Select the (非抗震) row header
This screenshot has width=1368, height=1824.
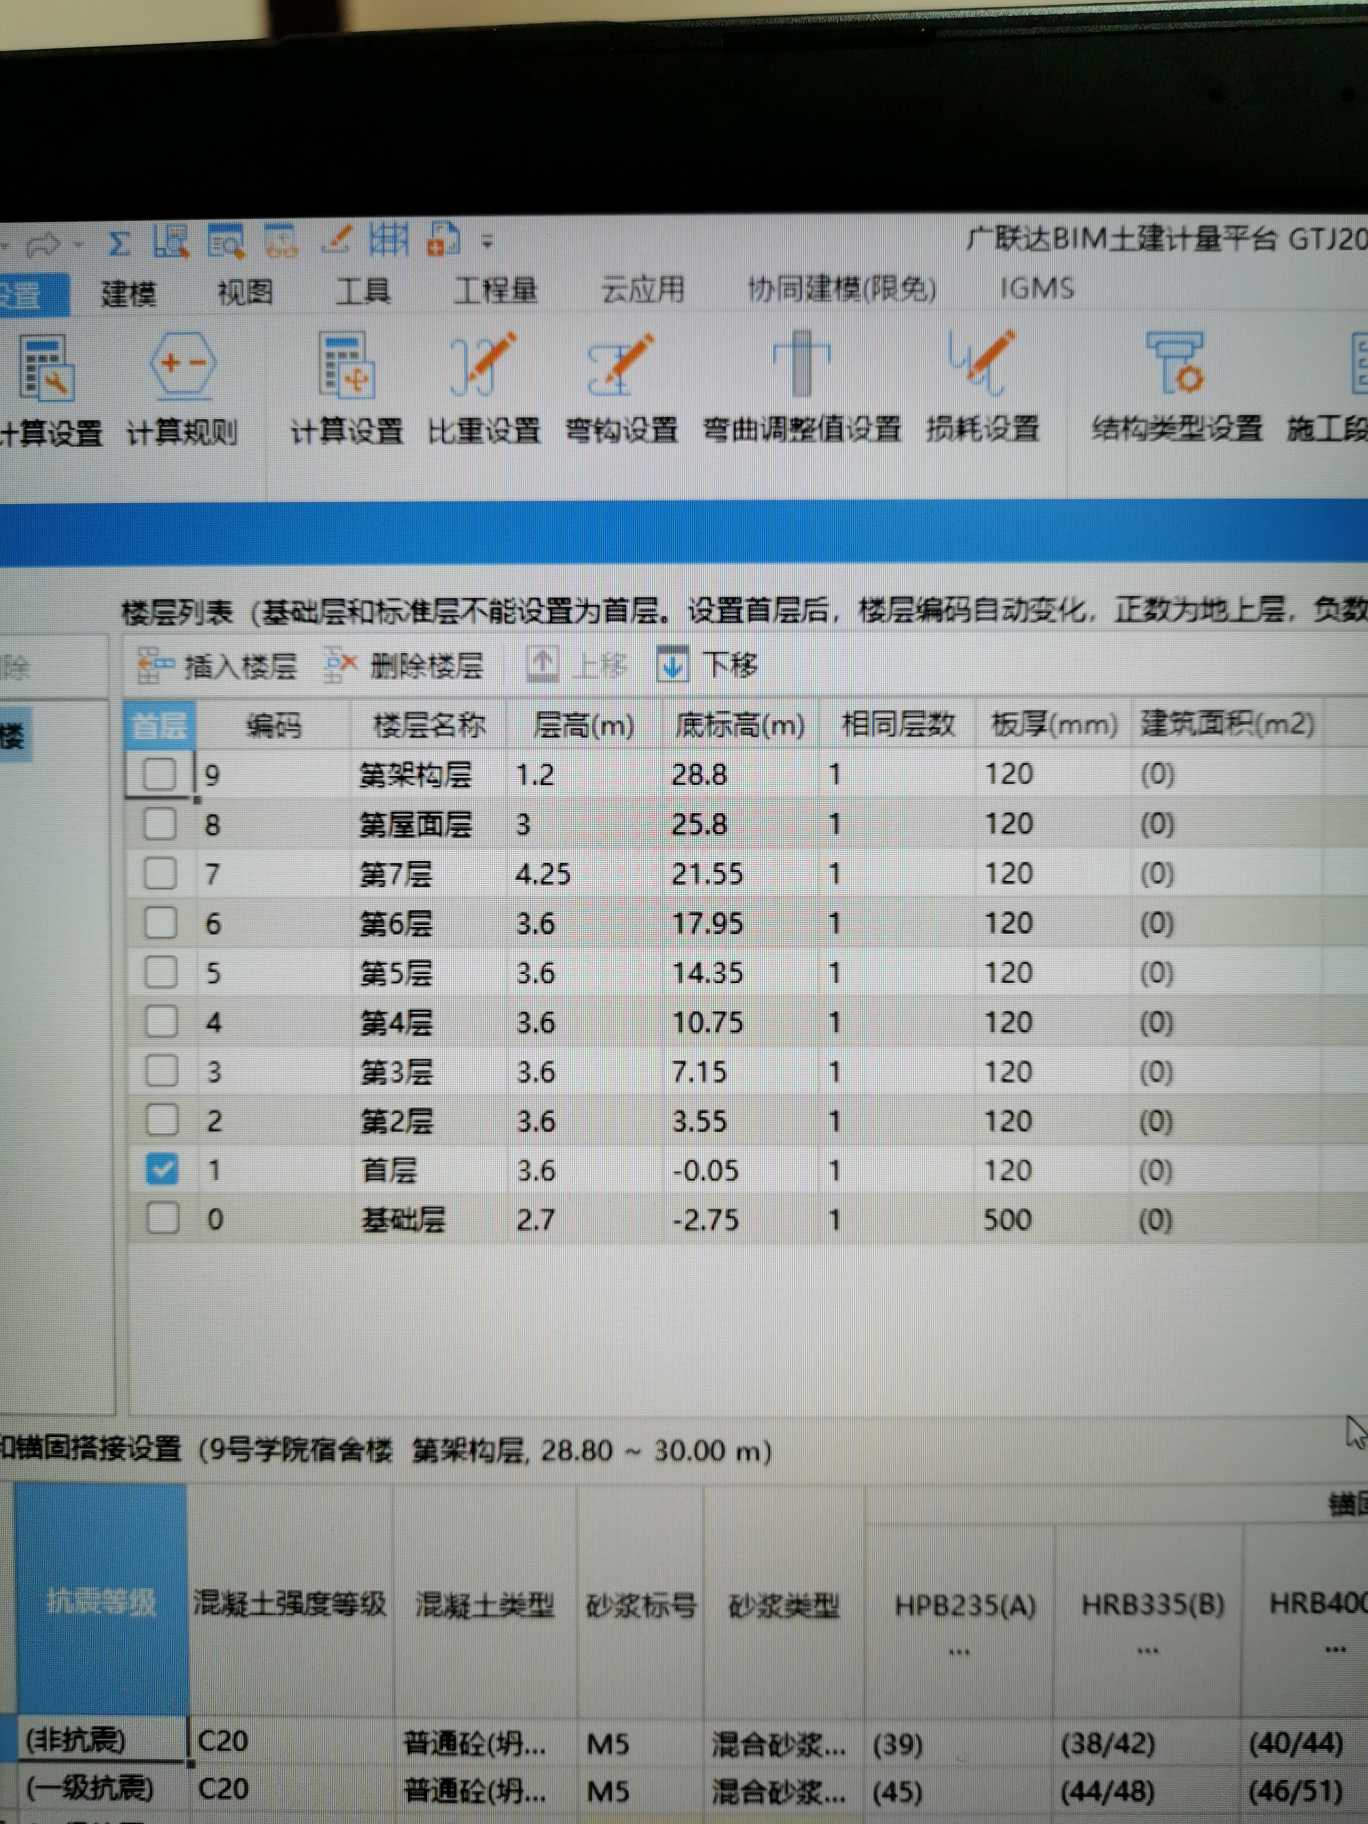[x=102, y=1740]
